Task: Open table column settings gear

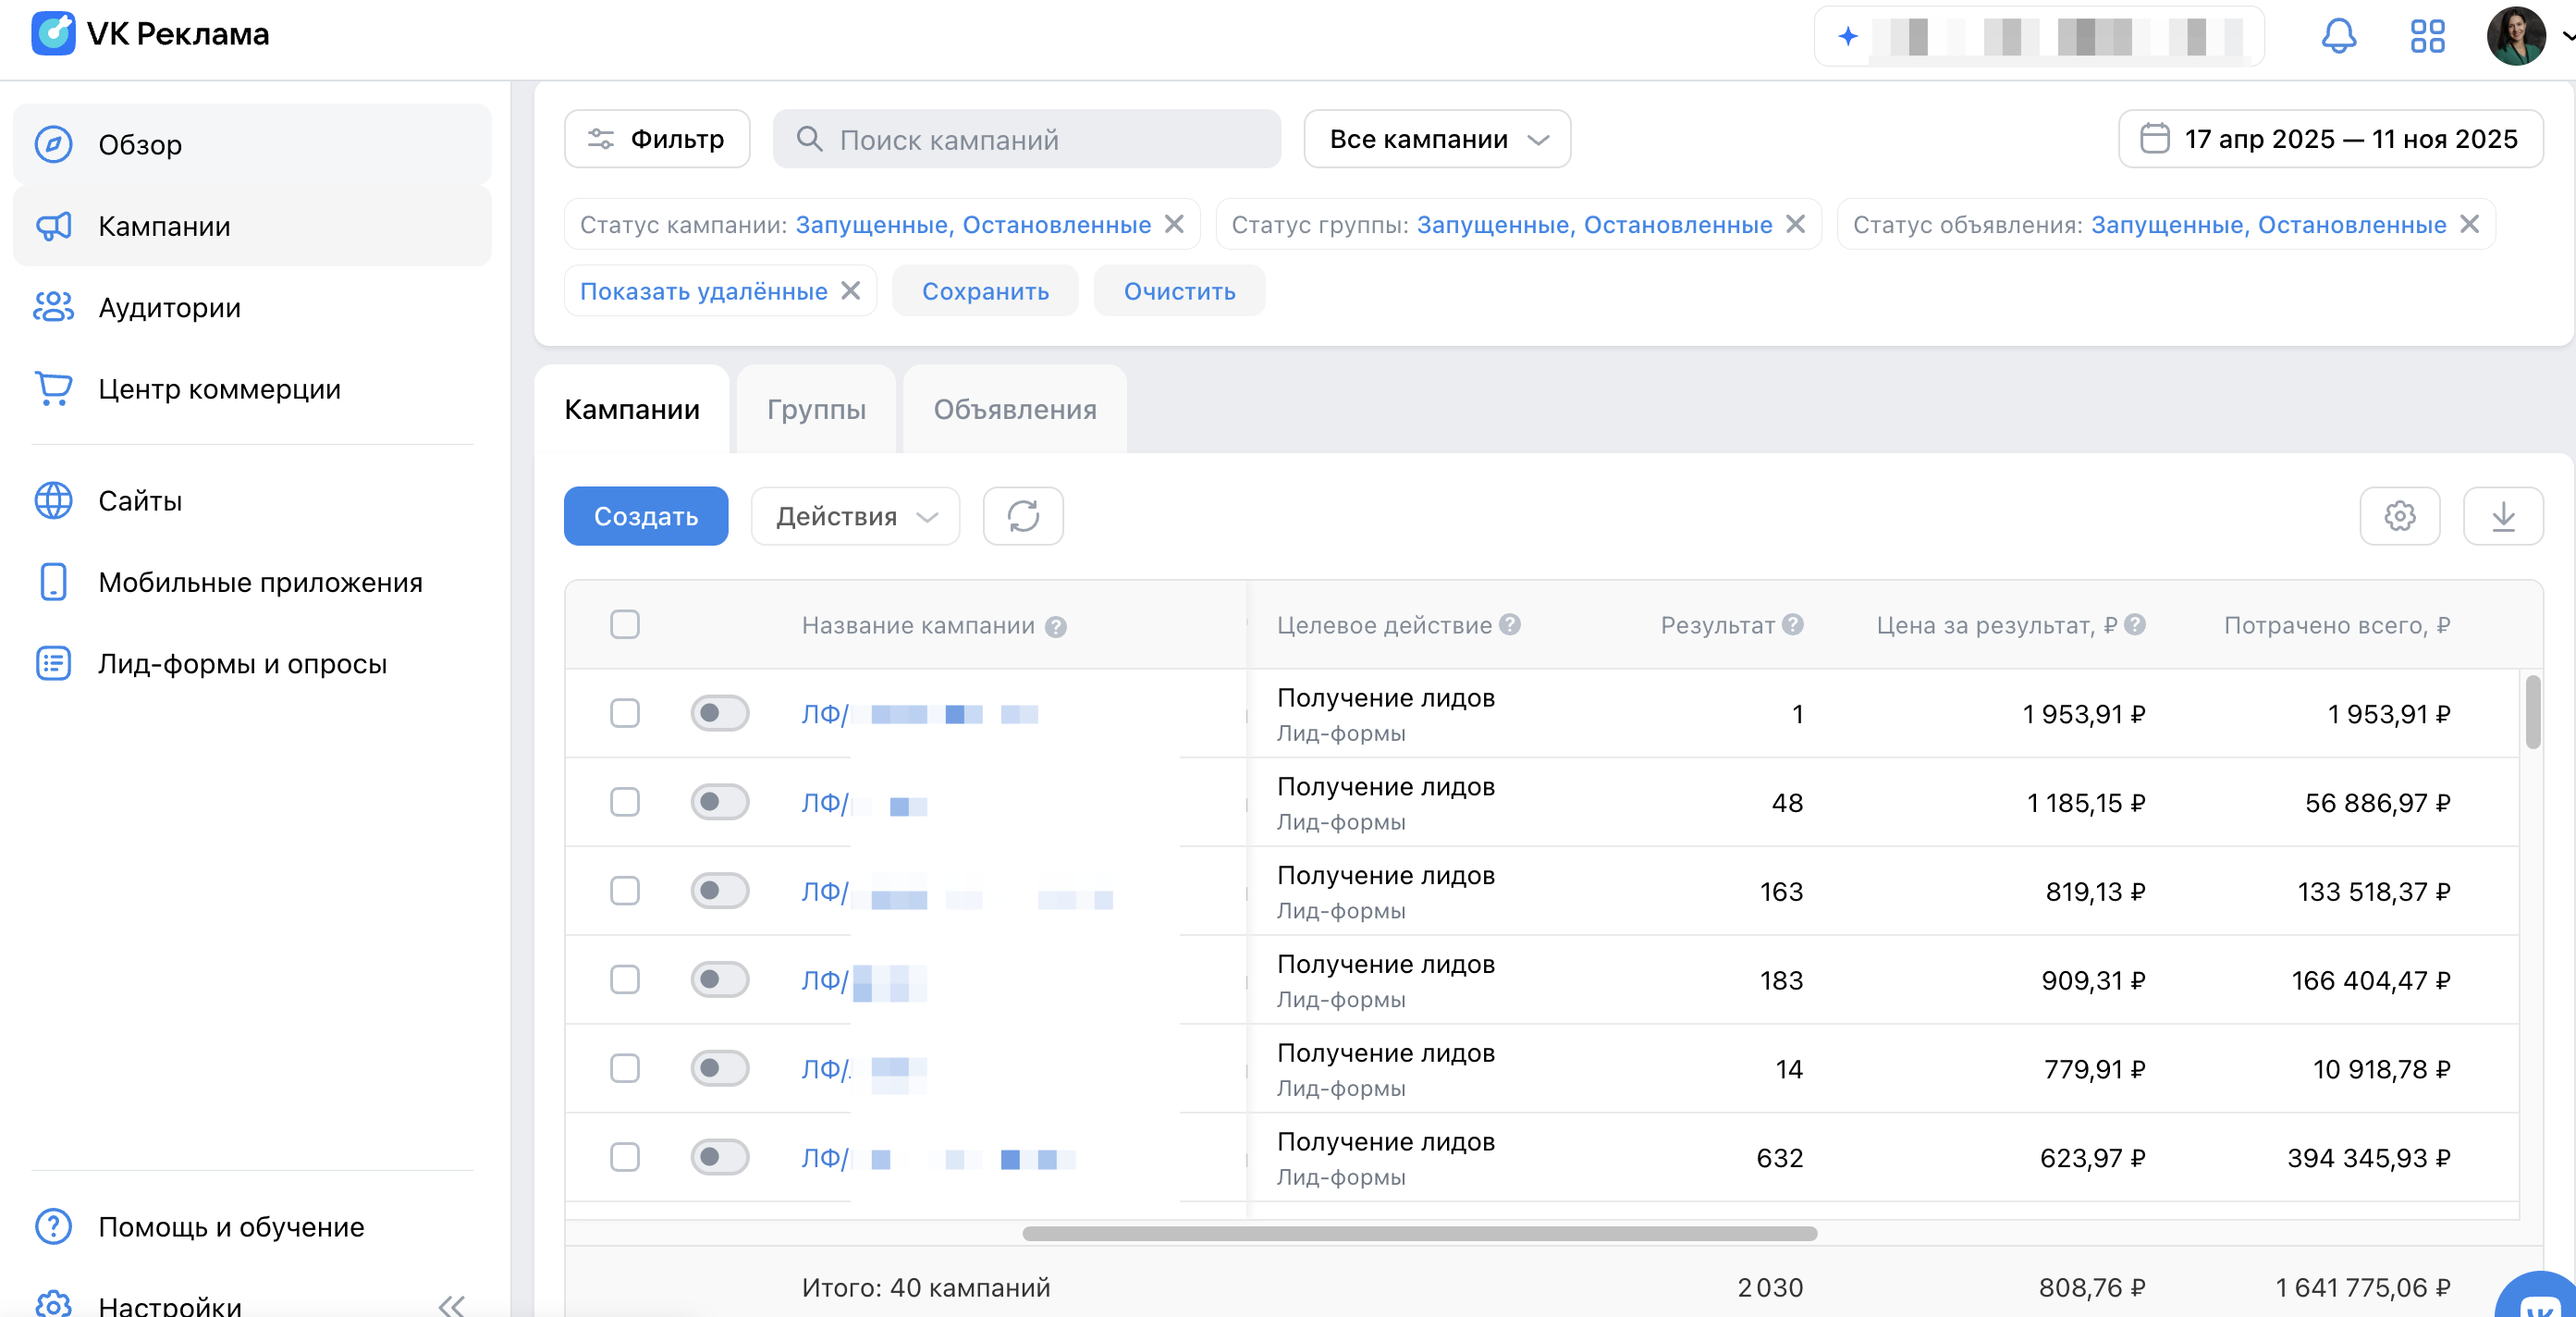Action: (x=2399, y=516)
